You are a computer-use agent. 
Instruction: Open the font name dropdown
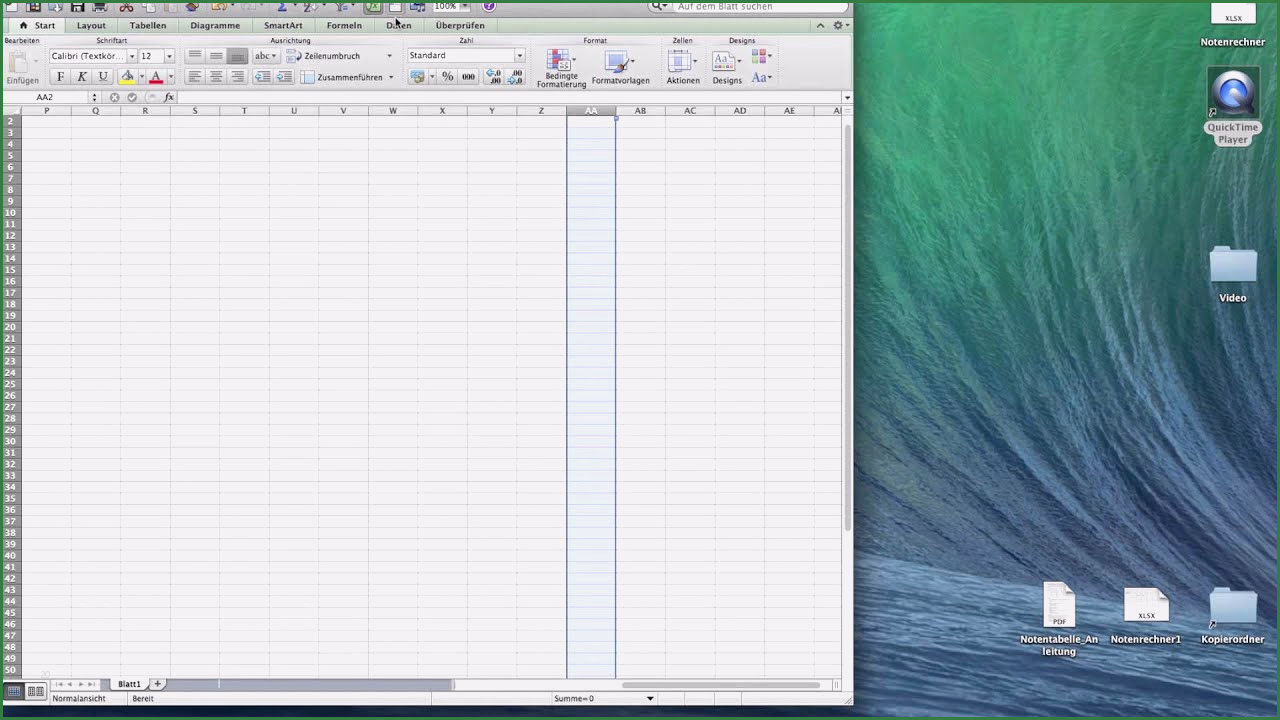point(131,56)
